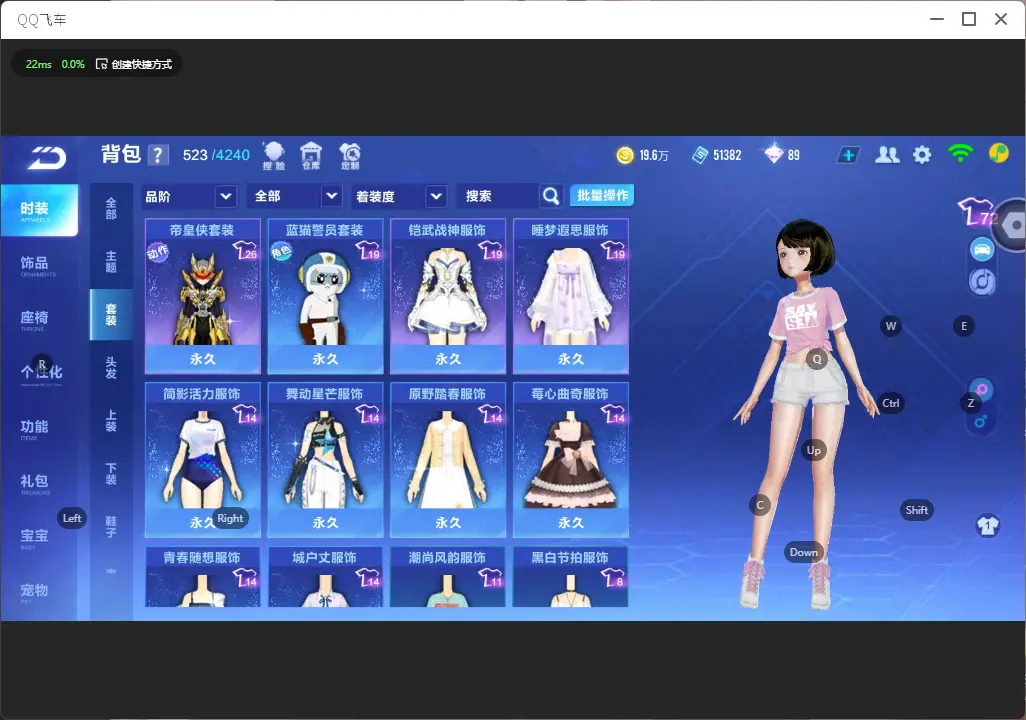Screen dimensions: 1026x720
Task: Click the 创建快捷方式 link text
Action: 141,64
